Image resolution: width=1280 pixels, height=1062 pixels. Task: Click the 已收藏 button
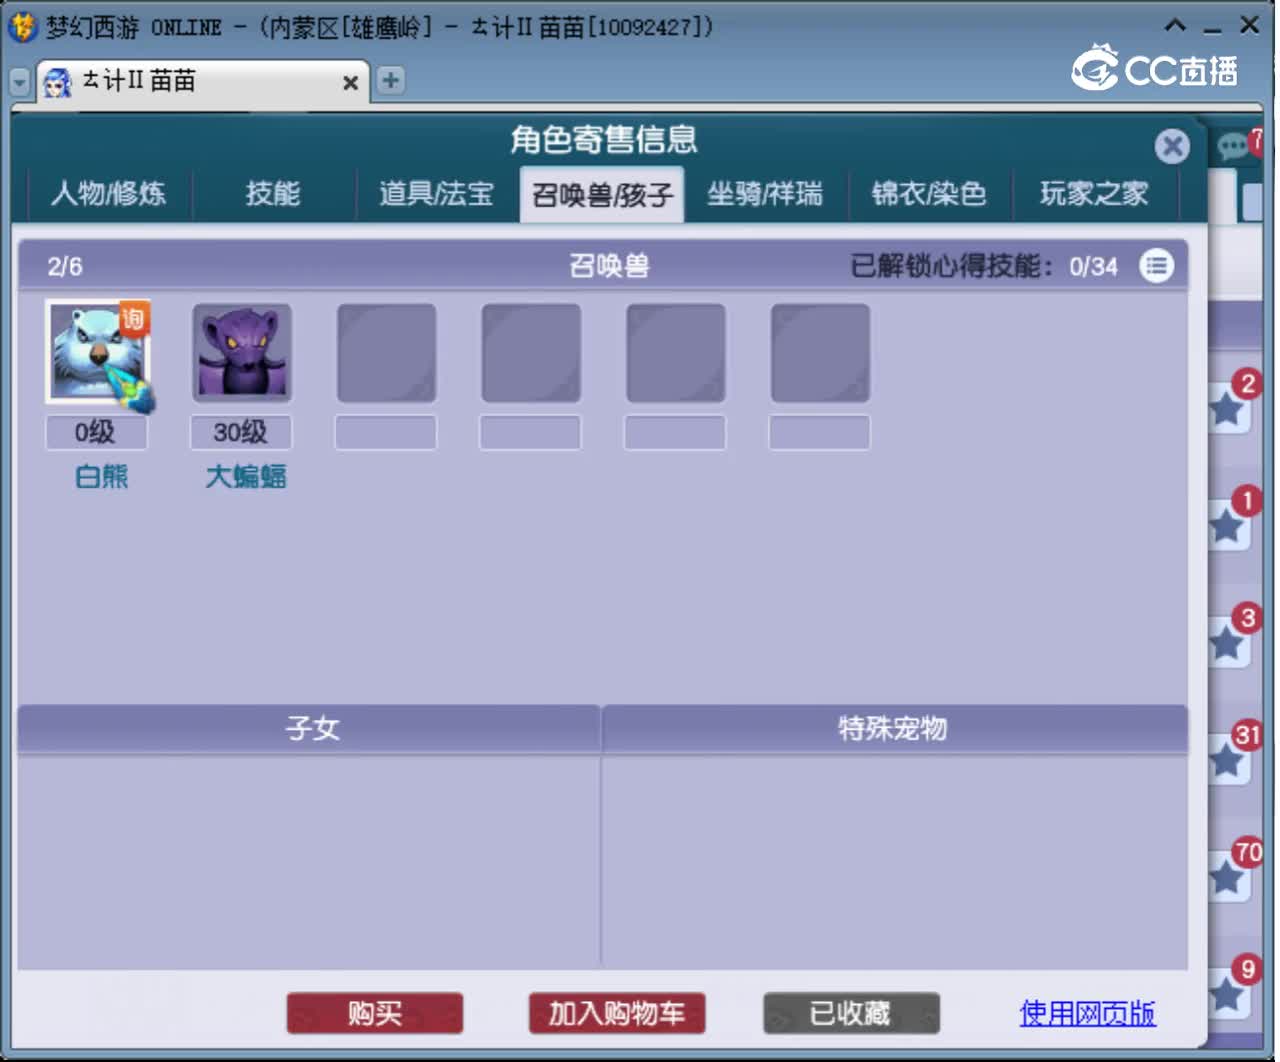click(851, 1013)
